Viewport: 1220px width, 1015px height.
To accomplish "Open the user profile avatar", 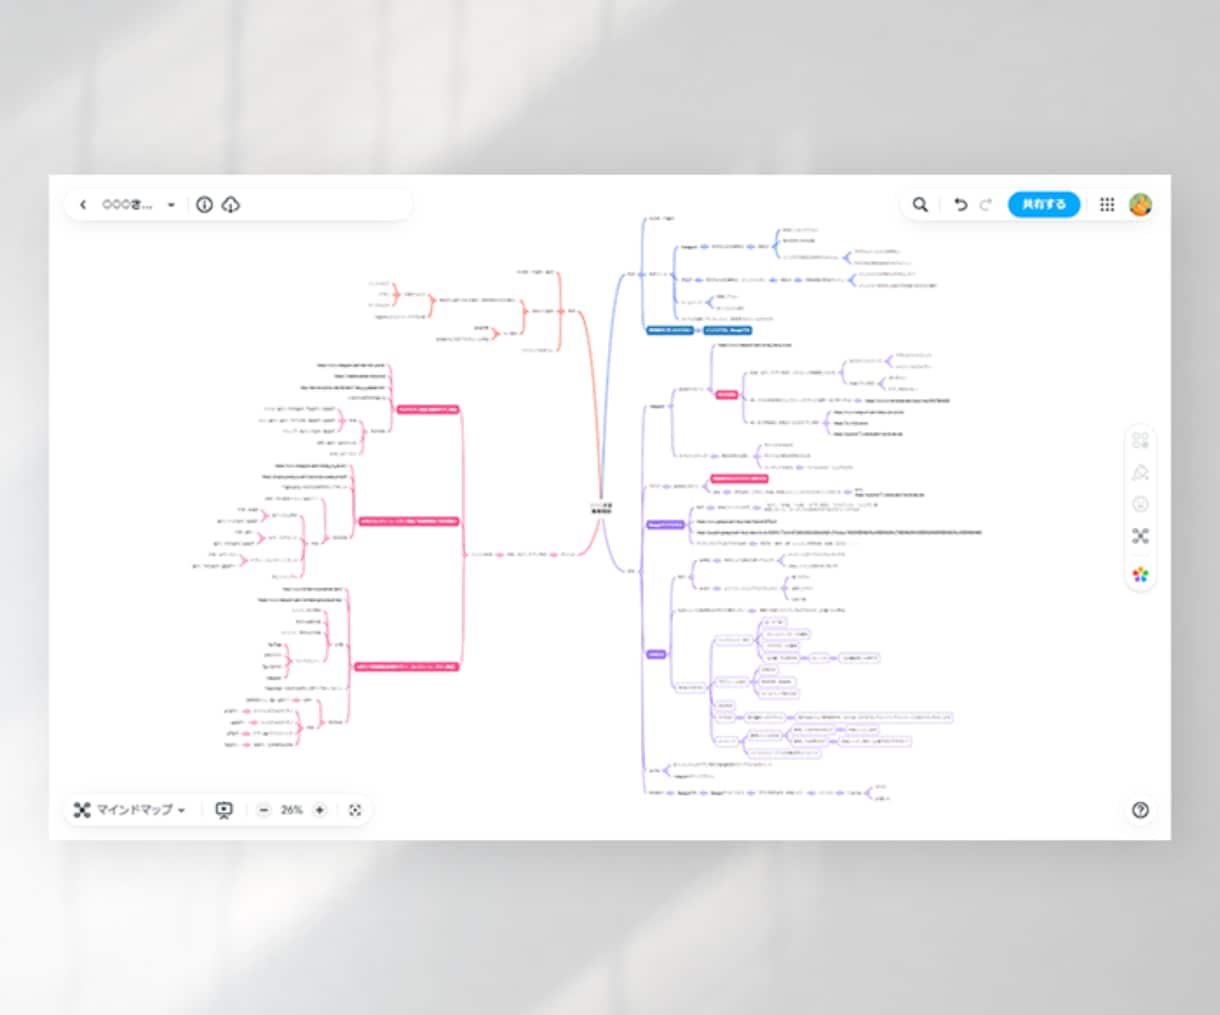I will (x=1140, y=205).
